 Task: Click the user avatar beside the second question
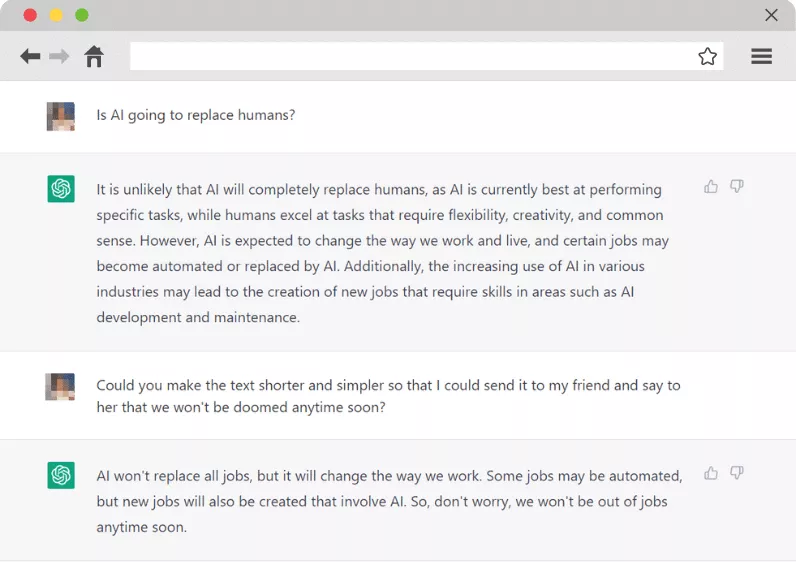(x=61, y=387)
